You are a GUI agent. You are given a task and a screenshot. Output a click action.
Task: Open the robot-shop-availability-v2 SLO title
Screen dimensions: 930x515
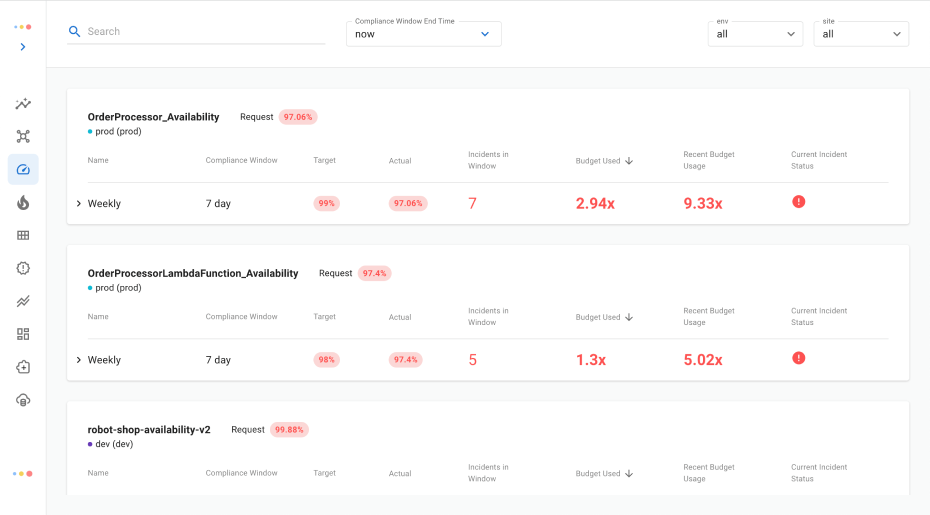coord(149,430)
